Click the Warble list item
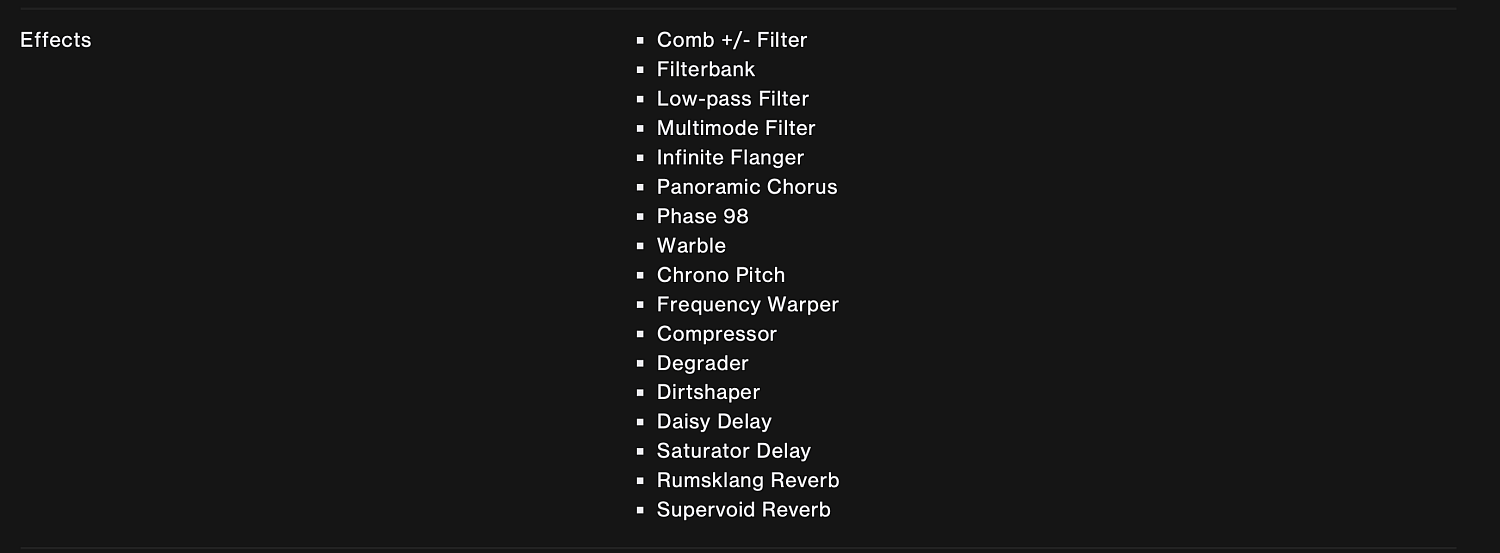 (x=691, y=245)
